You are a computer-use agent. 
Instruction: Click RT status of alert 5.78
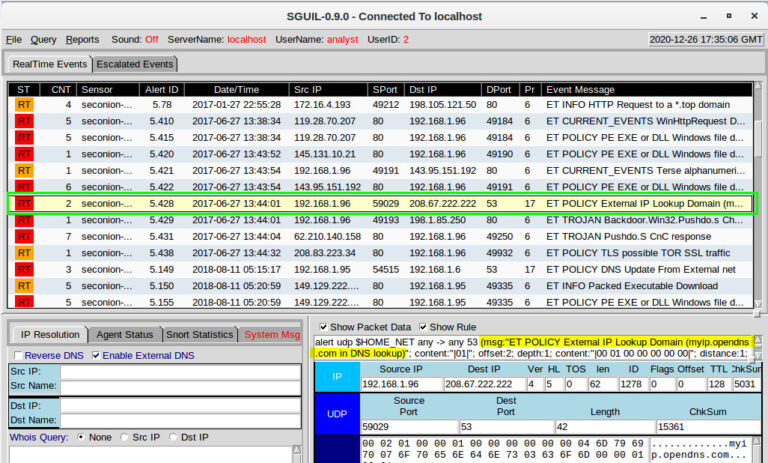[x=24, y=105]
